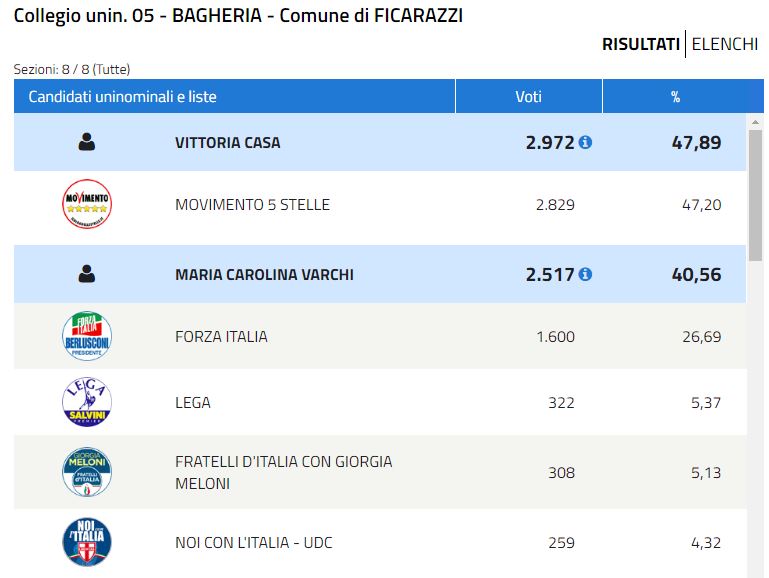Click the FORZA ITALIA list name
The height and width of the screenshot is (578, 769).
221,337
